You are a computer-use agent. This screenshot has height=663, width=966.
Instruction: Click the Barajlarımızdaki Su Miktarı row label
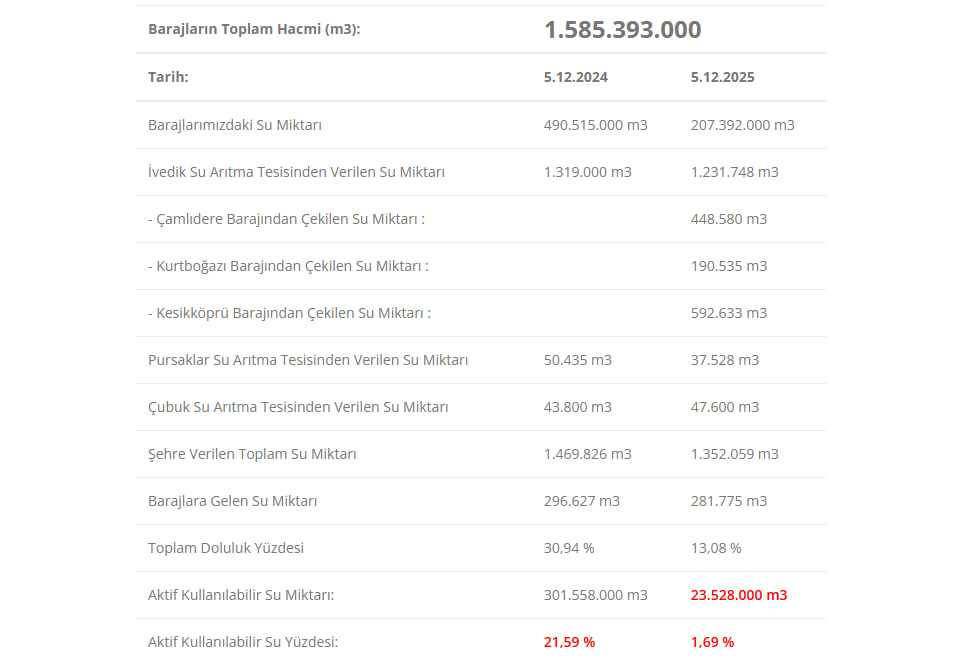[234, 125]
